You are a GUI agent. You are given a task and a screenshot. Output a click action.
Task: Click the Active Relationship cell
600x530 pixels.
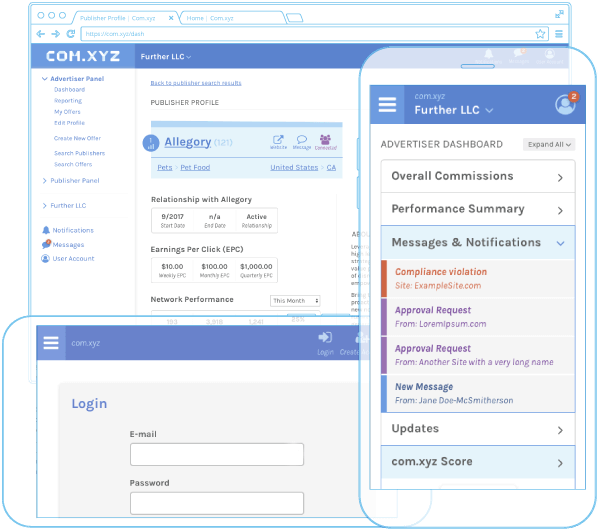click(x=256, y=220)
